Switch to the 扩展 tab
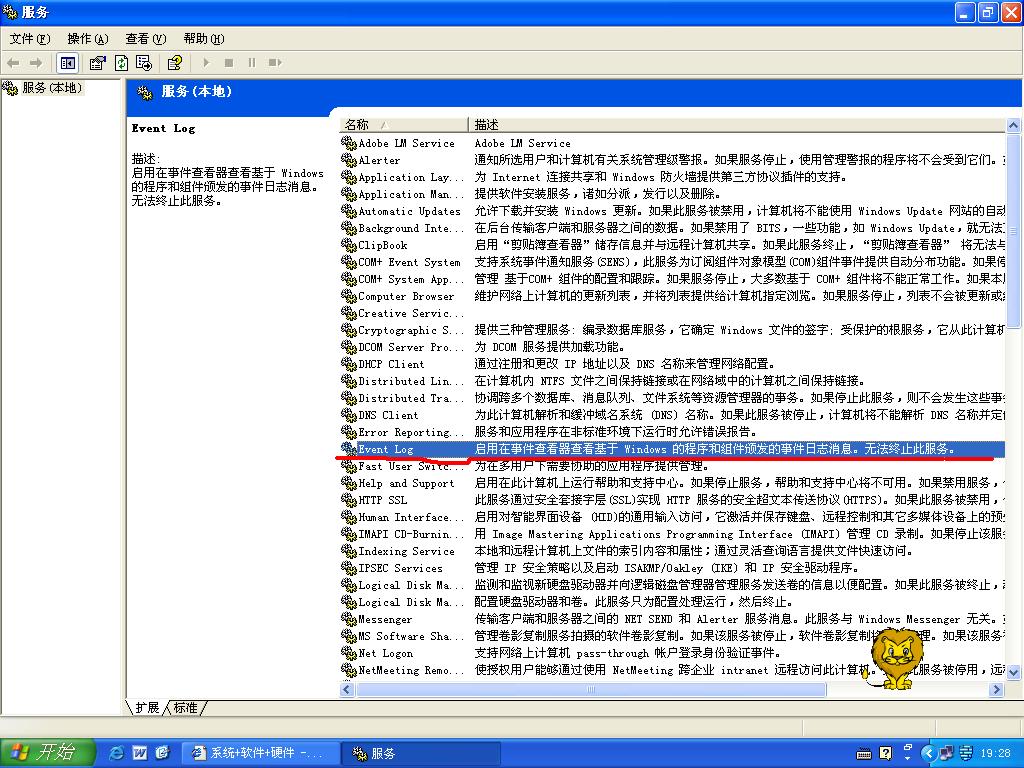Screen dimensions: 1024x768 tap(148, 707)
